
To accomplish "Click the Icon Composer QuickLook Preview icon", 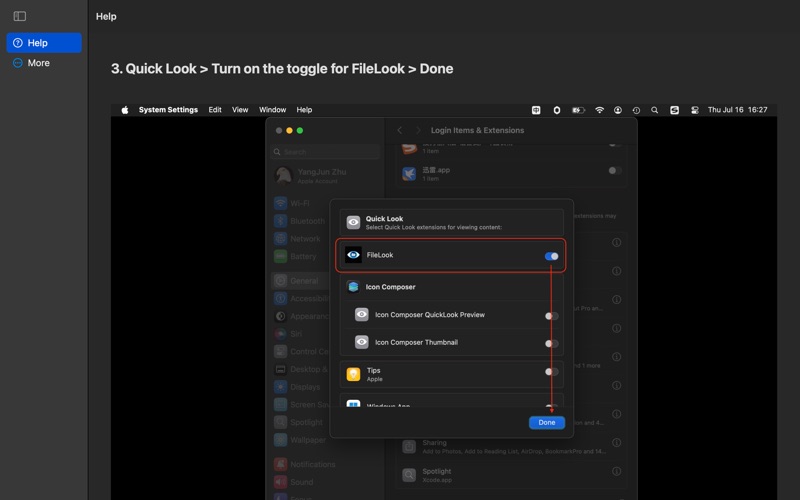I will point(362,314).
